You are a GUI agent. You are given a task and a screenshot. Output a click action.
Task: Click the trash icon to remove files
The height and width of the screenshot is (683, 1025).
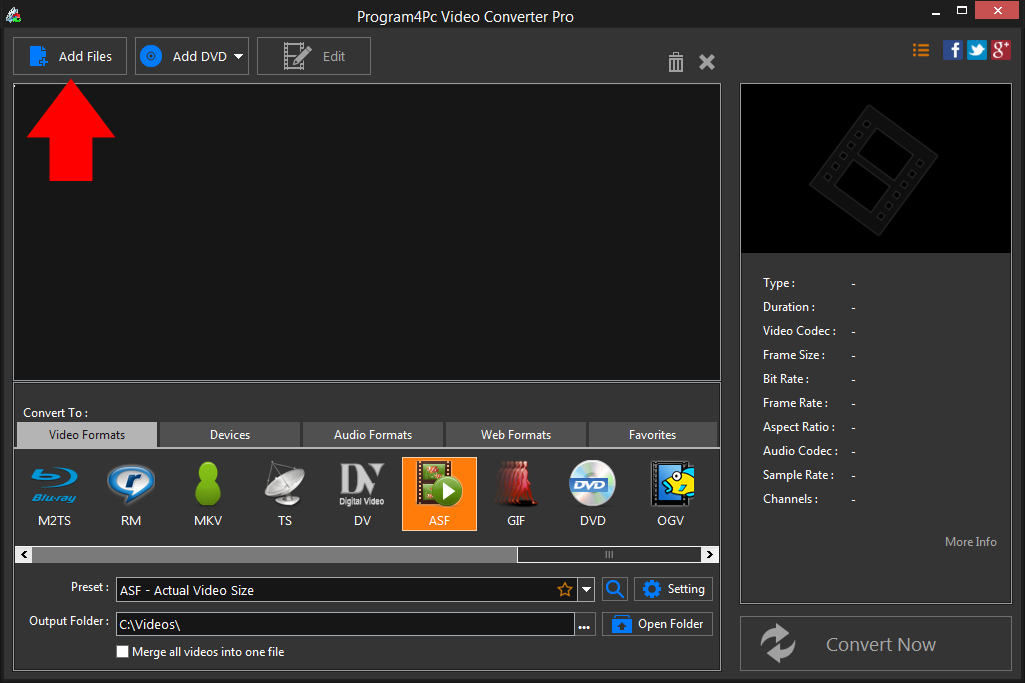click(676, 62)
